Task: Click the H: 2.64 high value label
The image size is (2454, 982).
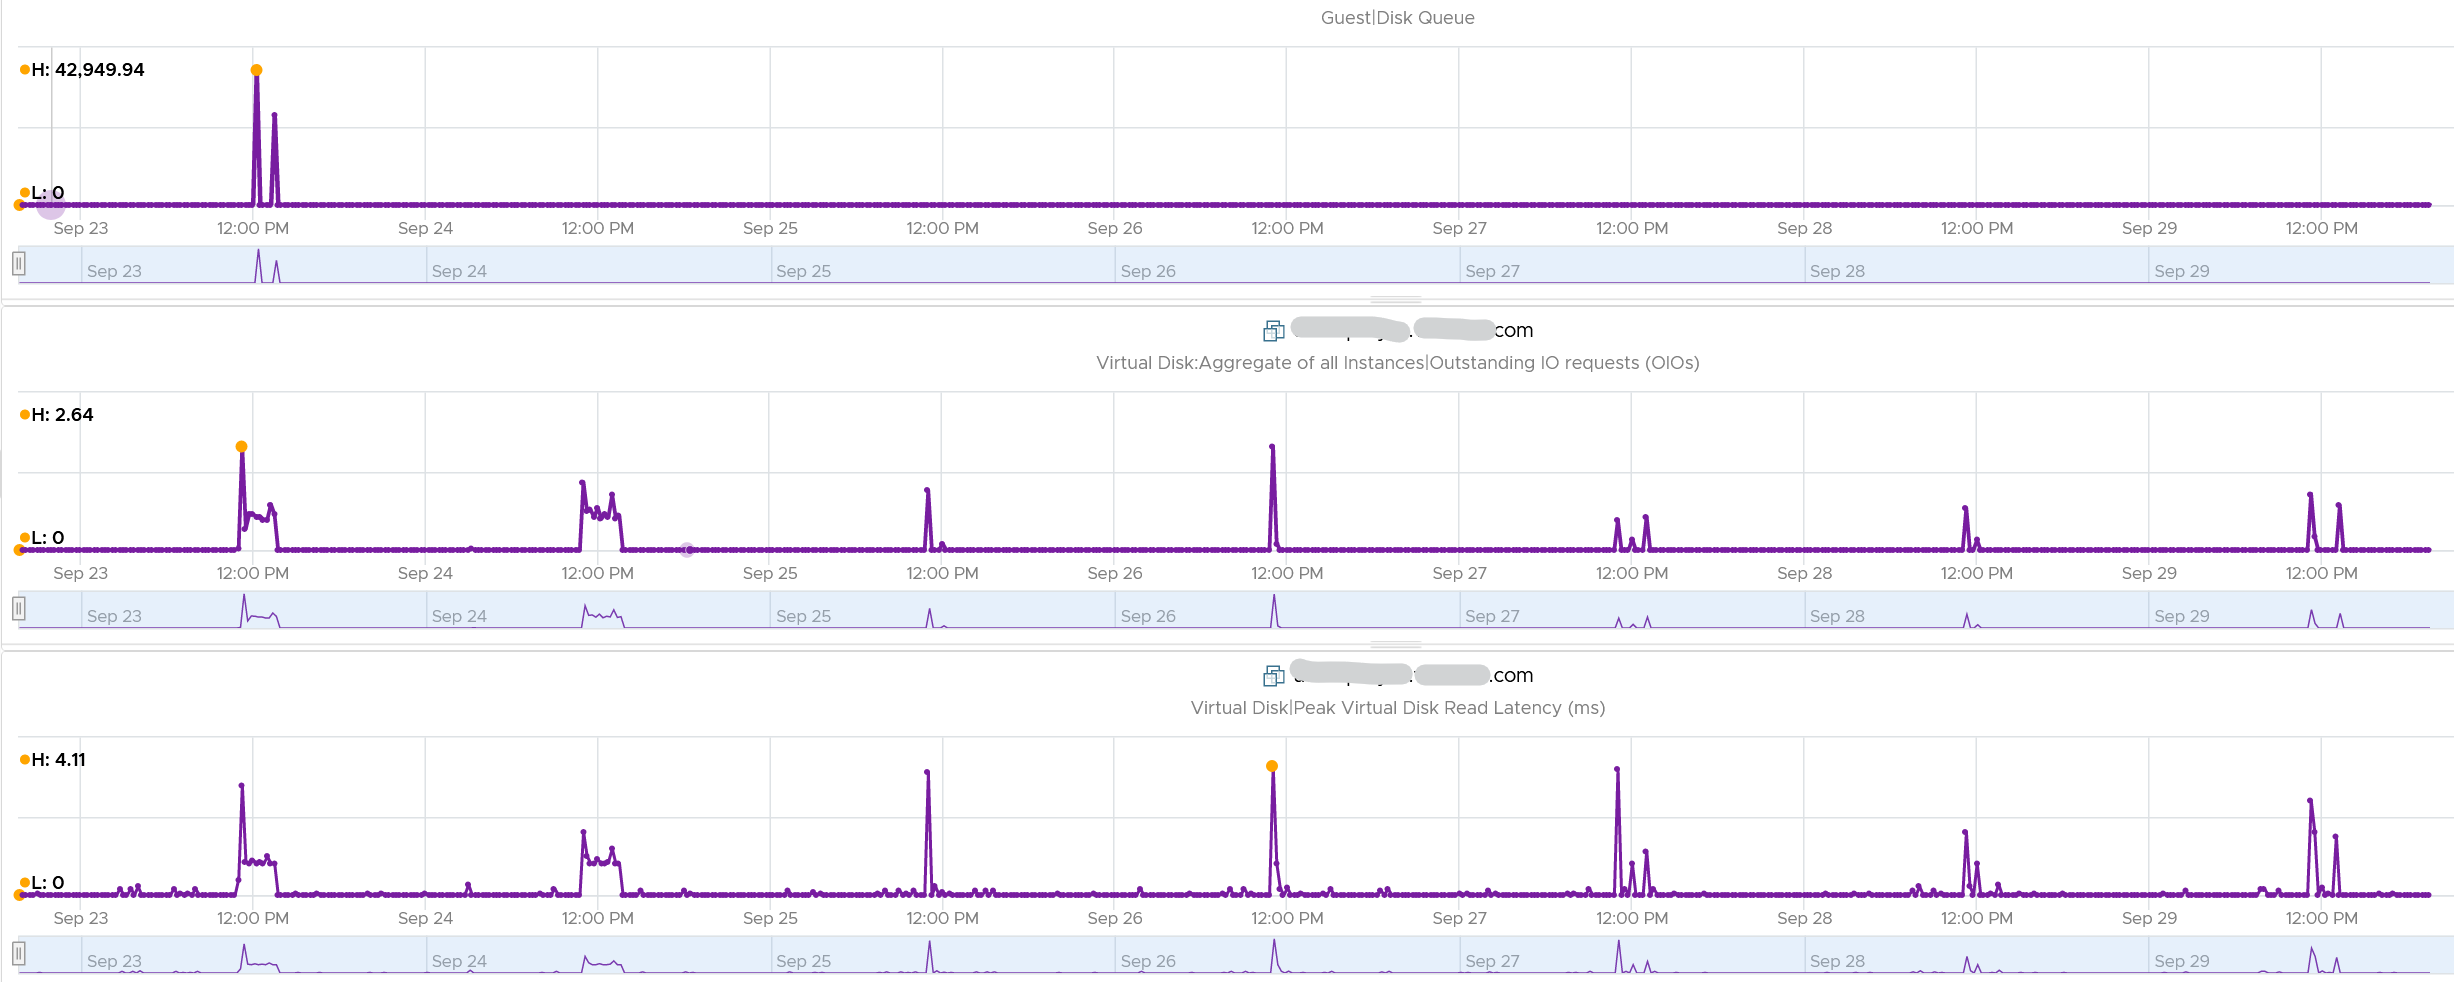Action: (x=62, y=415)
